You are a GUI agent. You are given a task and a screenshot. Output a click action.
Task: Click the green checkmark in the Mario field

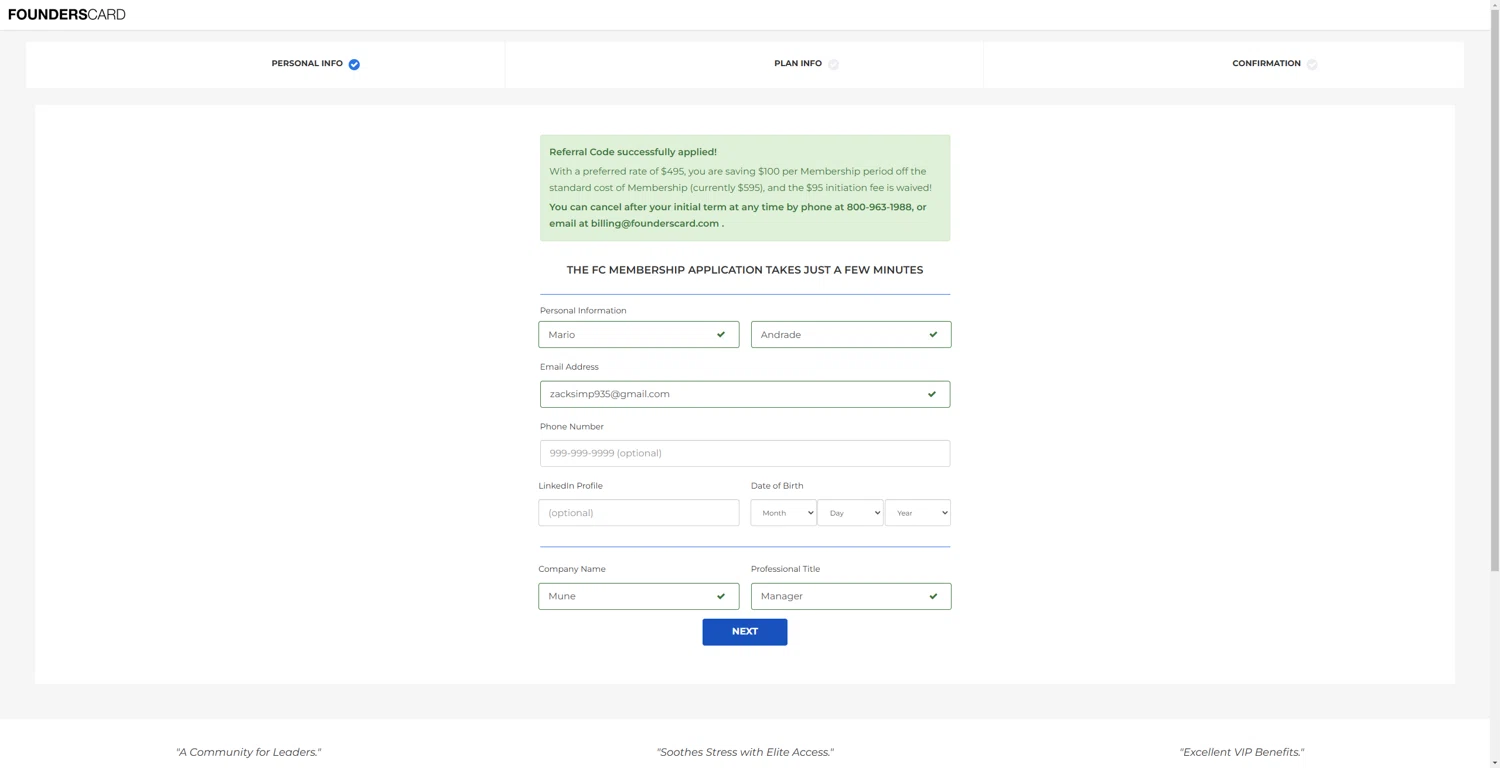(721, 334)
